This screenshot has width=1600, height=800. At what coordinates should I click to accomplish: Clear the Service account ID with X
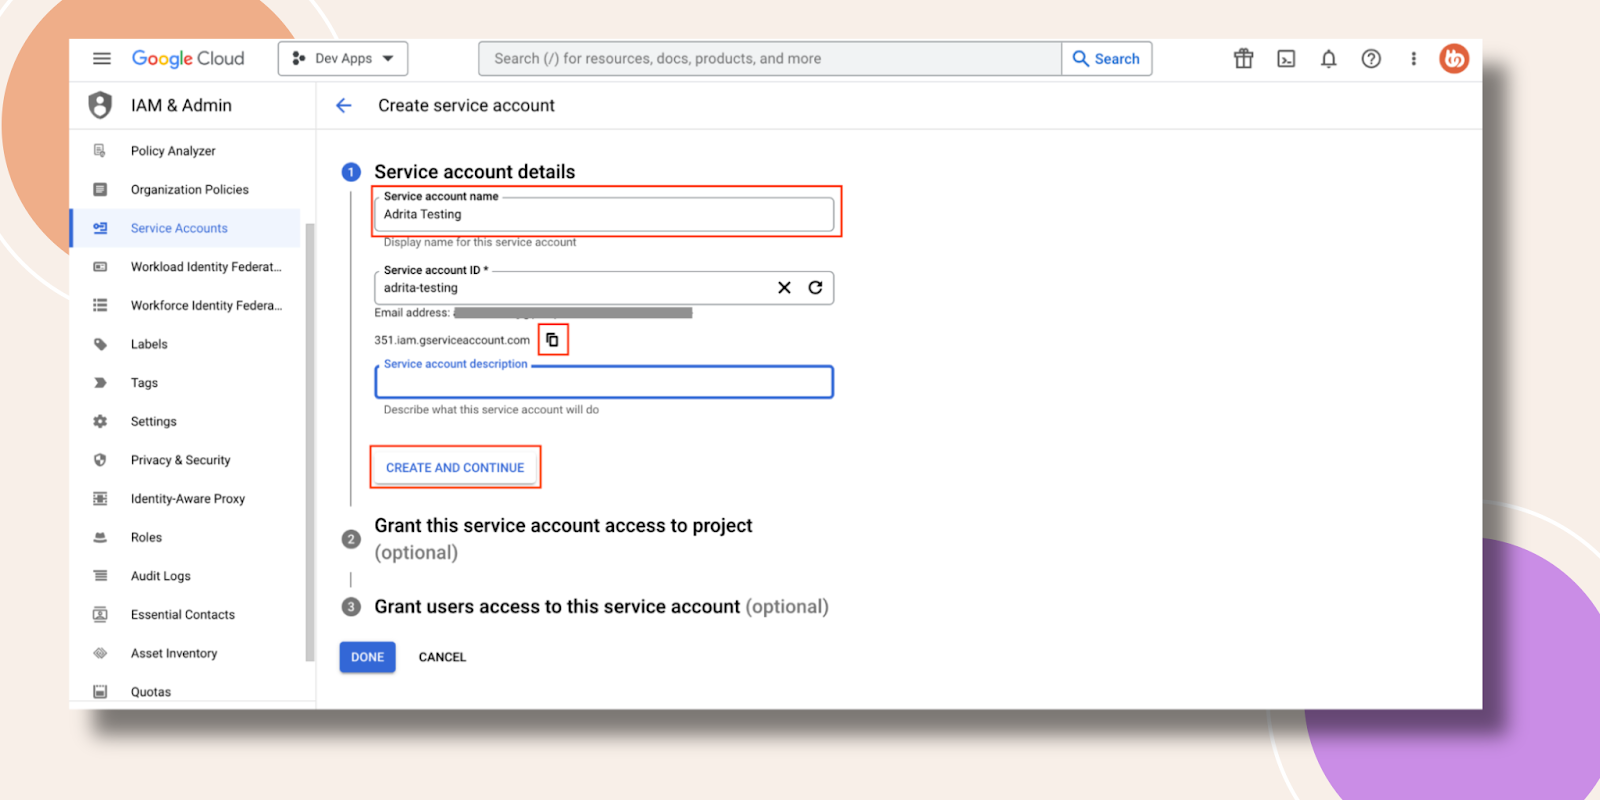tap(784, 288)
